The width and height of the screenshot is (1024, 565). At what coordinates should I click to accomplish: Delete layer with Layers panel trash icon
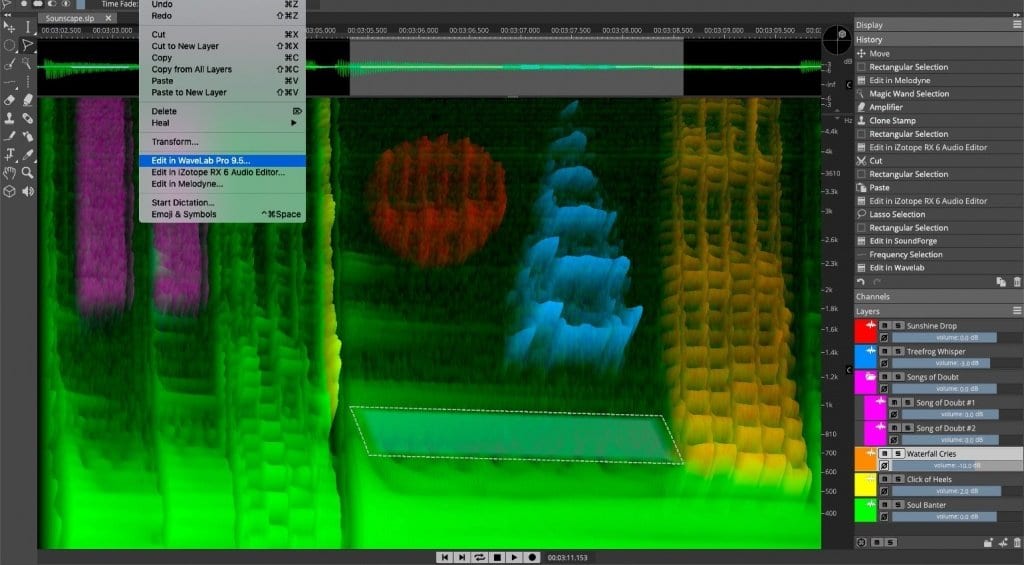1017,542
